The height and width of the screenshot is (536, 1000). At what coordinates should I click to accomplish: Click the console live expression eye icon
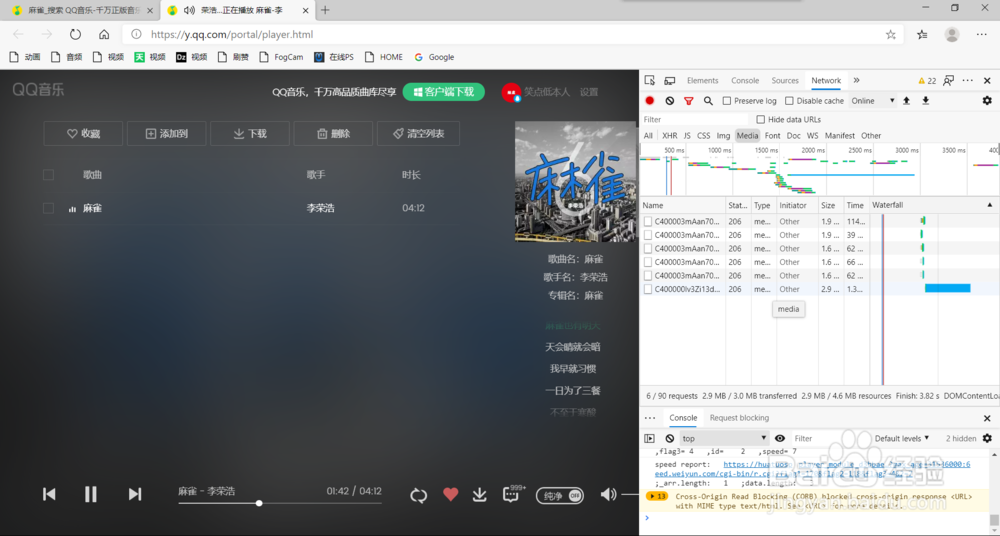pos(779,438)
